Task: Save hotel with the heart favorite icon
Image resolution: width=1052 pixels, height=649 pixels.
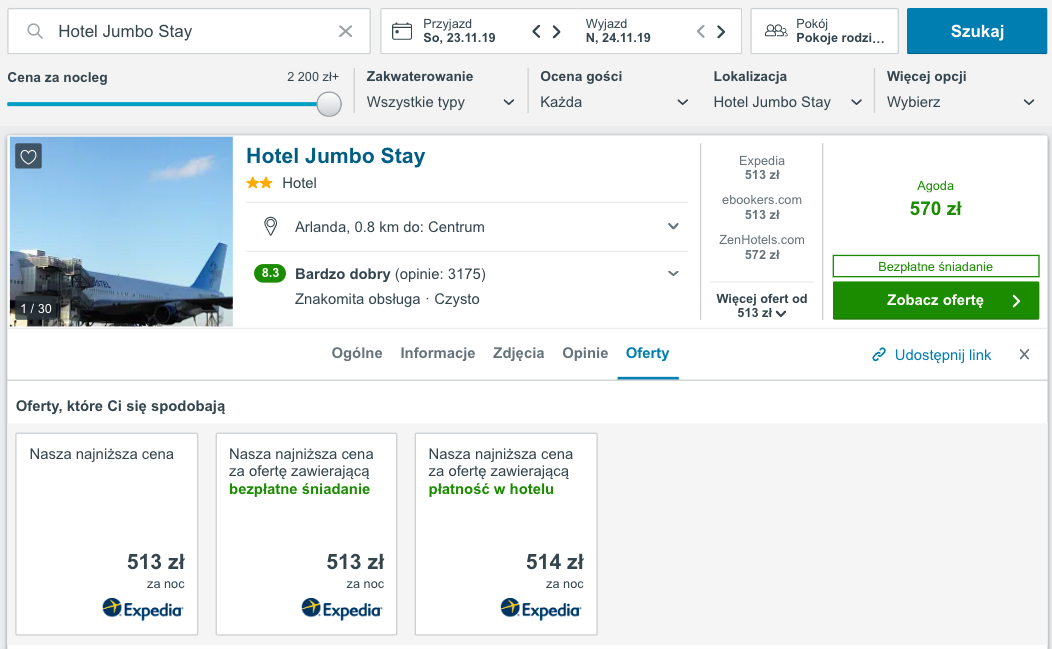Action: pos(28,156)
